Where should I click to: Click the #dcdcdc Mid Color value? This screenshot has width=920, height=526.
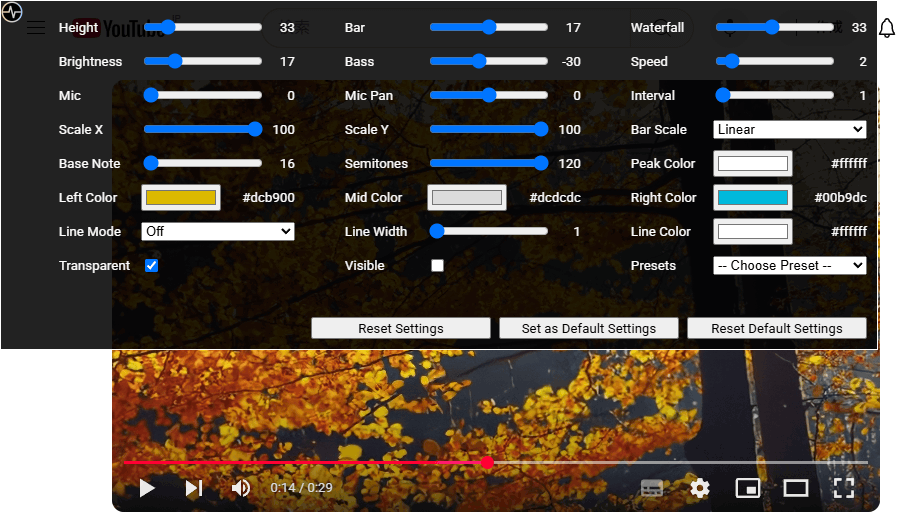(554, 198)
